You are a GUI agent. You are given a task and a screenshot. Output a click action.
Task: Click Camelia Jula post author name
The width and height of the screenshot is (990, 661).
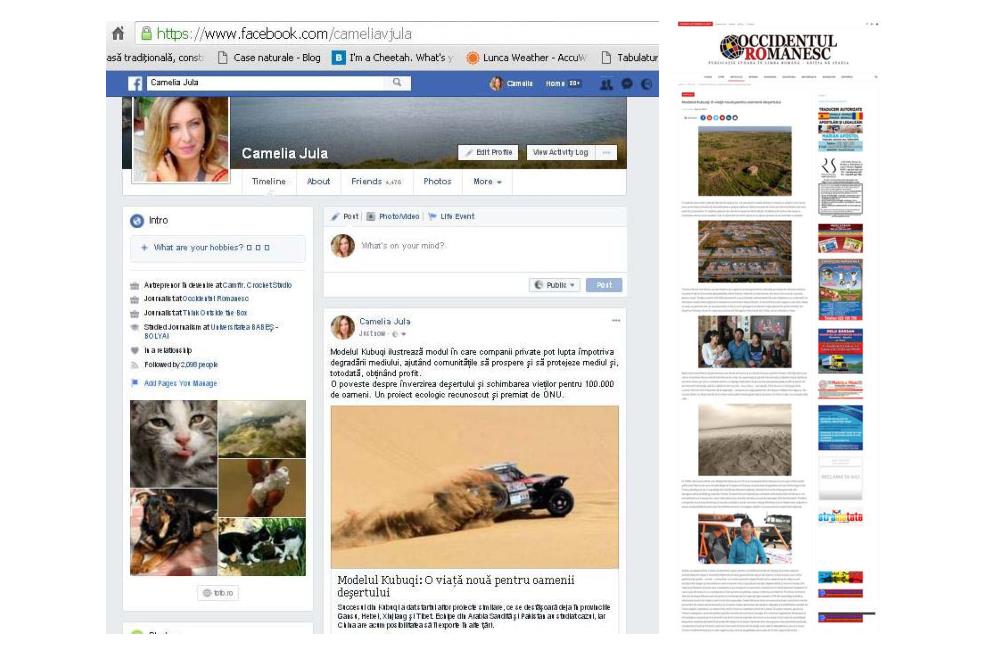point(385,321)
